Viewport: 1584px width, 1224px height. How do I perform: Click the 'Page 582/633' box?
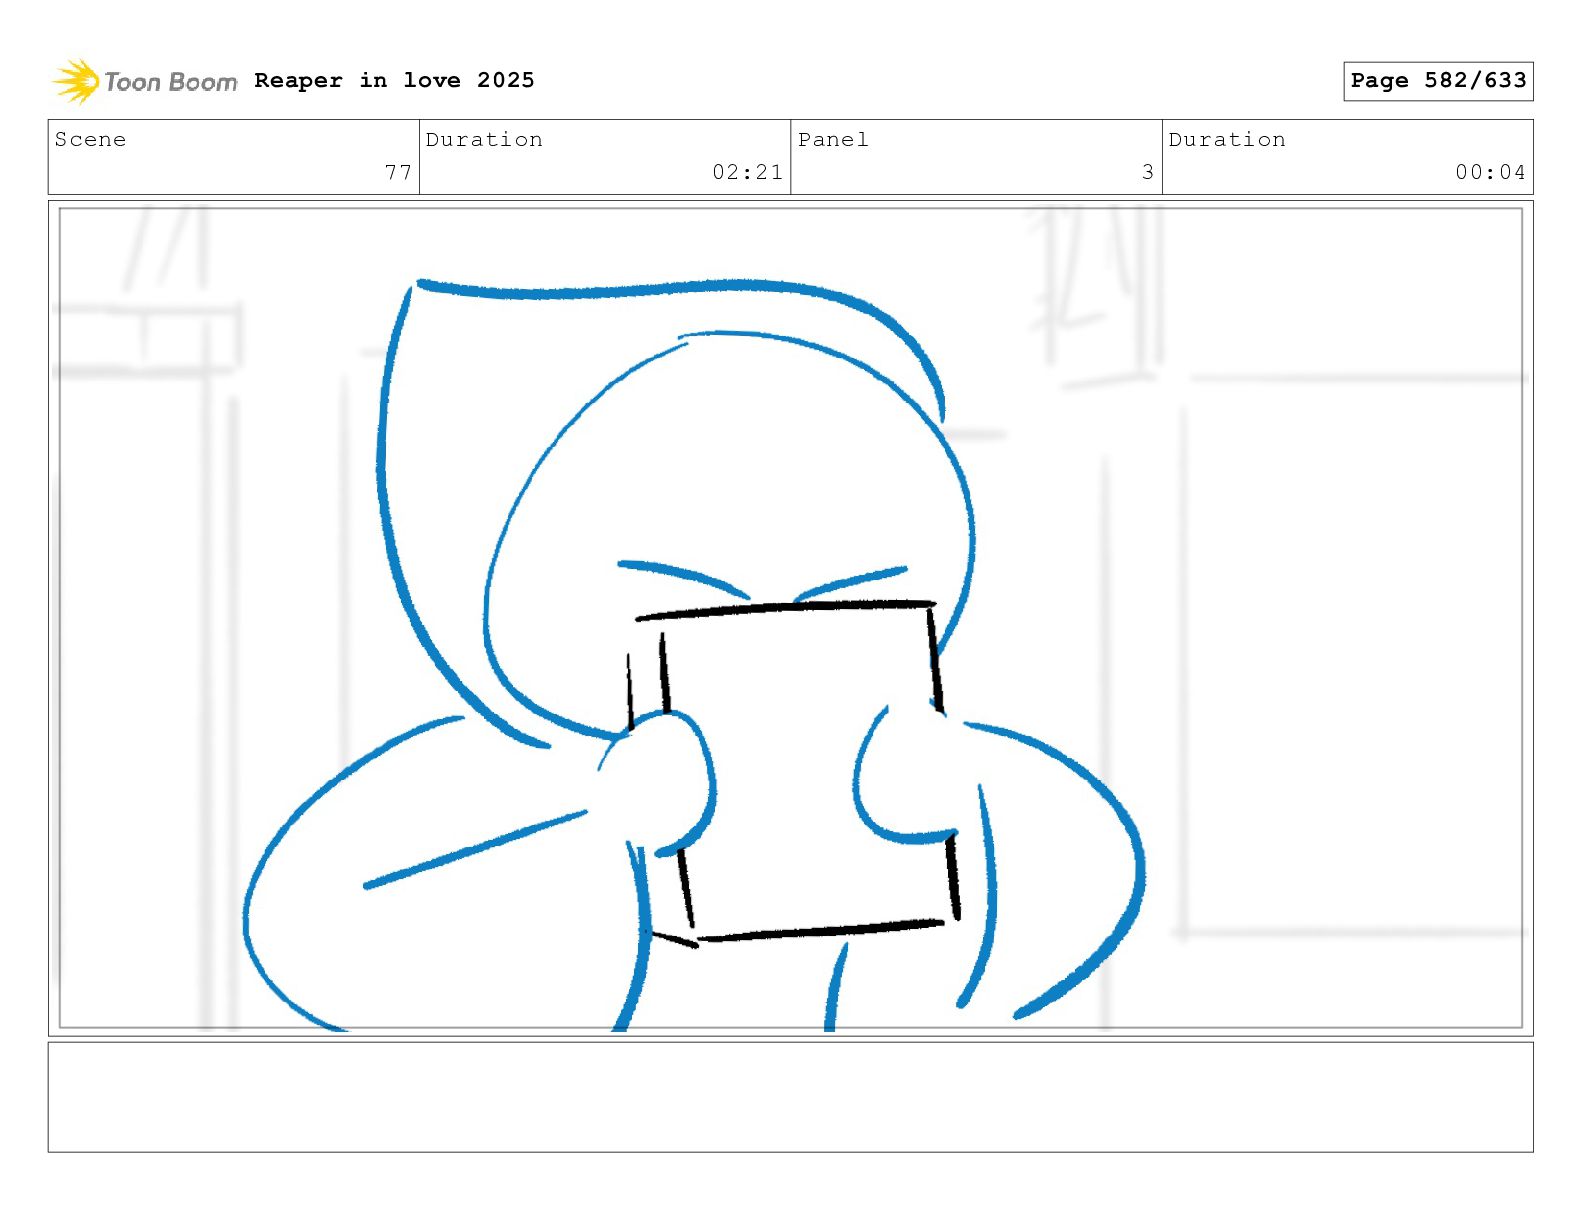[x=1438, y=81]
